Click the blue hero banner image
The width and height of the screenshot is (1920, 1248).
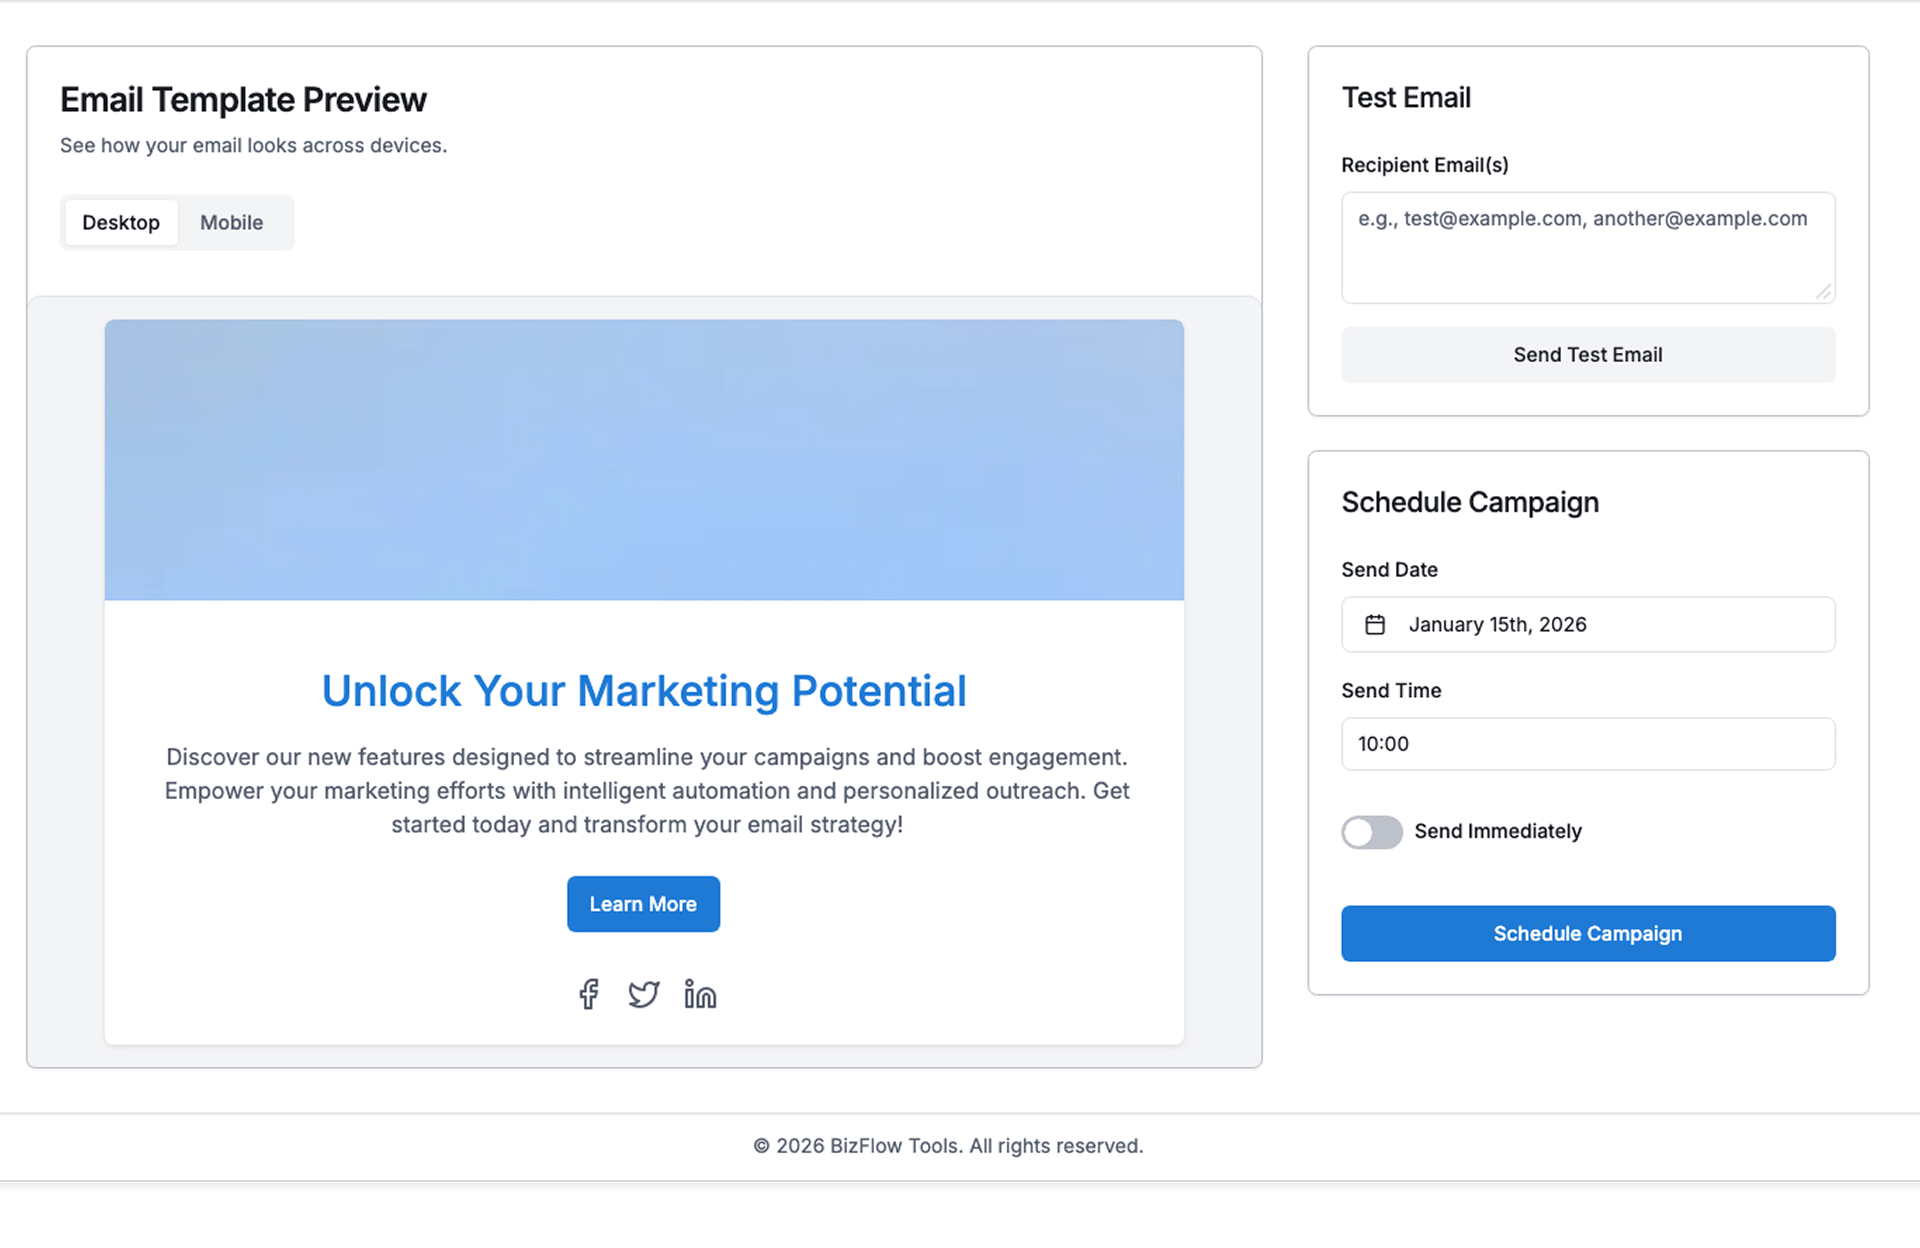644,460
